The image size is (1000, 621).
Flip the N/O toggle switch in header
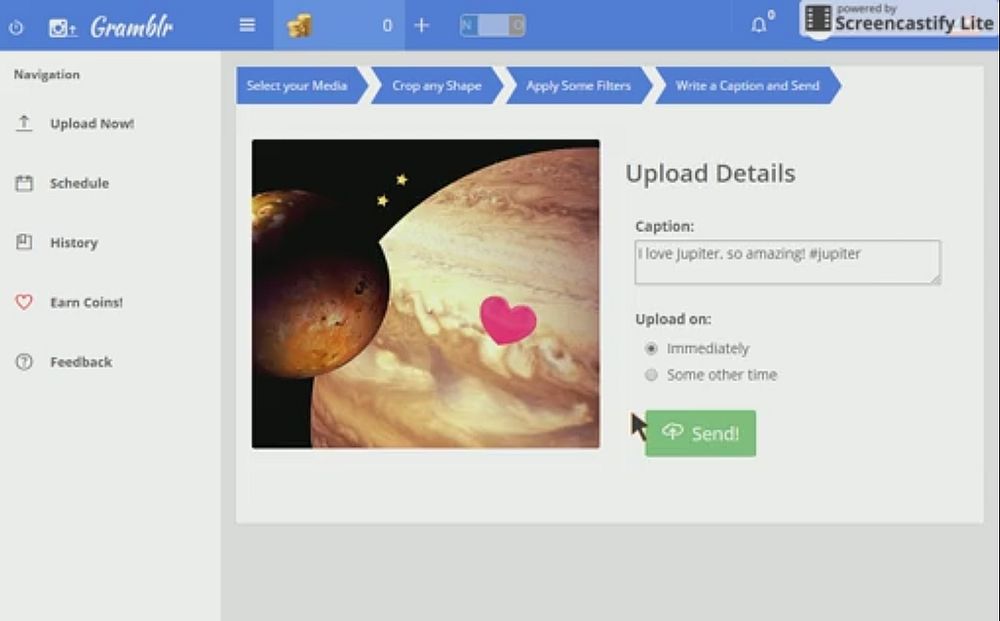[x=492, y=26]
